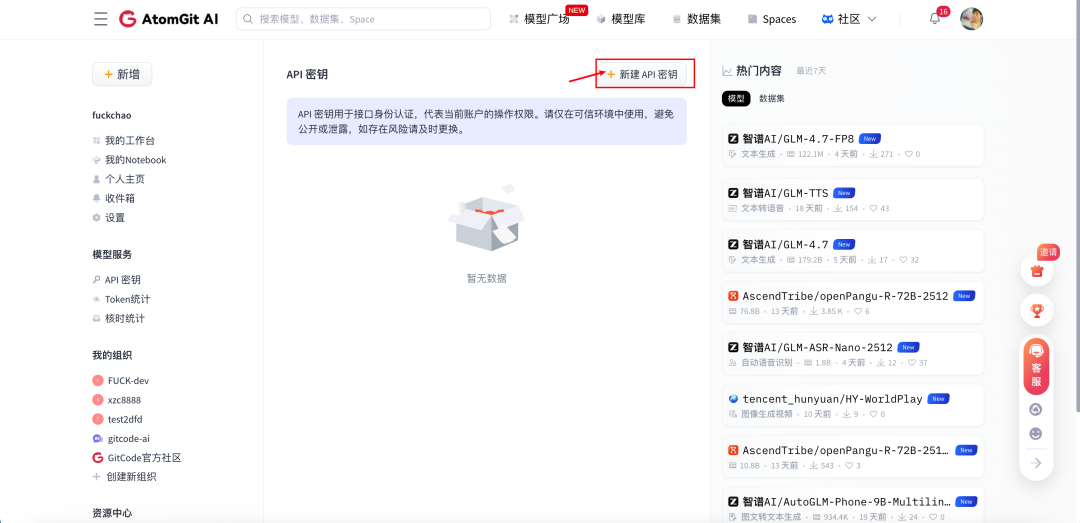The width and height of the screenshot is (1080, 523).
Task: Collapse floating sidebar arrow icon
Action: point(1036,463)
